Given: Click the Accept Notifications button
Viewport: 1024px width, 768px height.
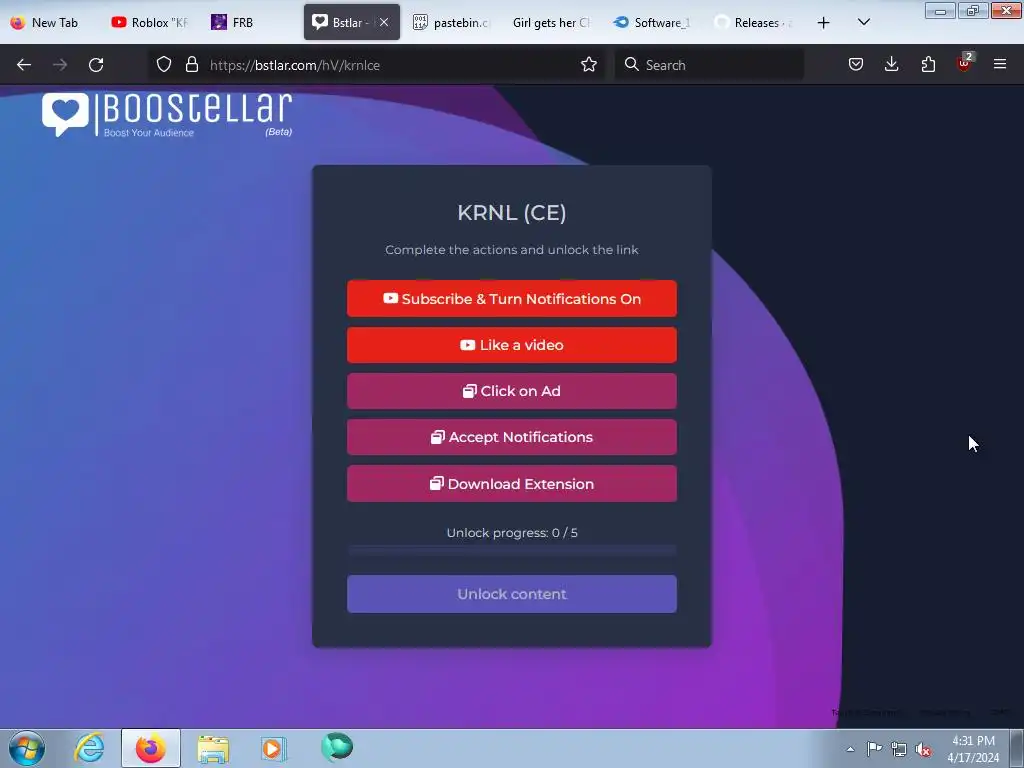Looking at the screenshot, I should pos(512,437).
